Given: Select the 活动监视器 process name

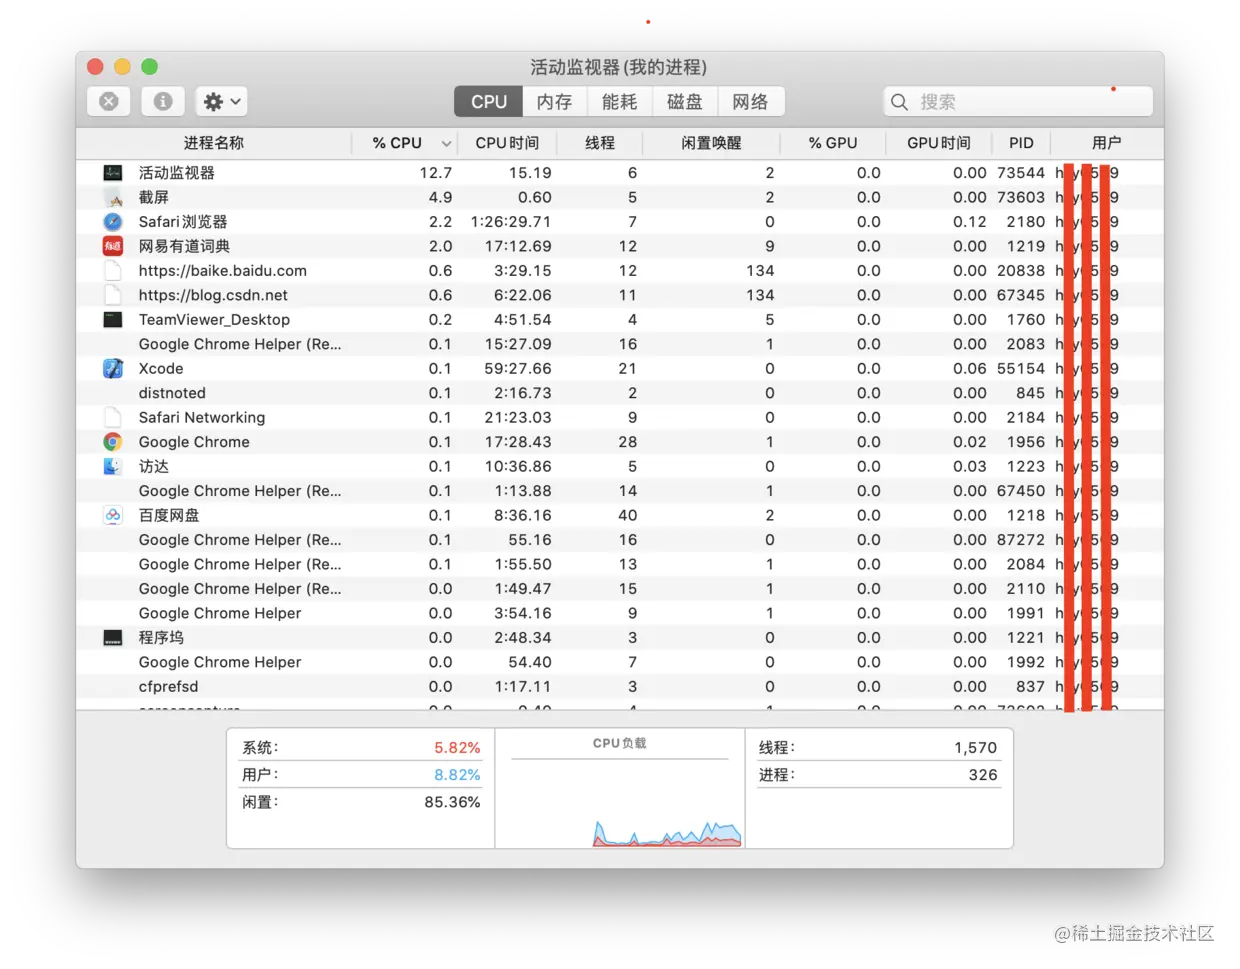Looking at the screenshot, I should (x=177, y=173).
